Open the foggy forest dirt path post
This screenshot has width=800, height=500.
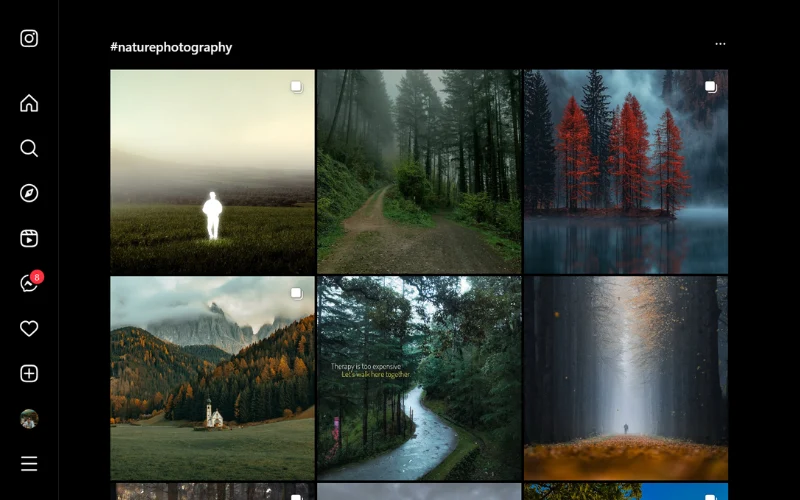click(x=419, y=172)
